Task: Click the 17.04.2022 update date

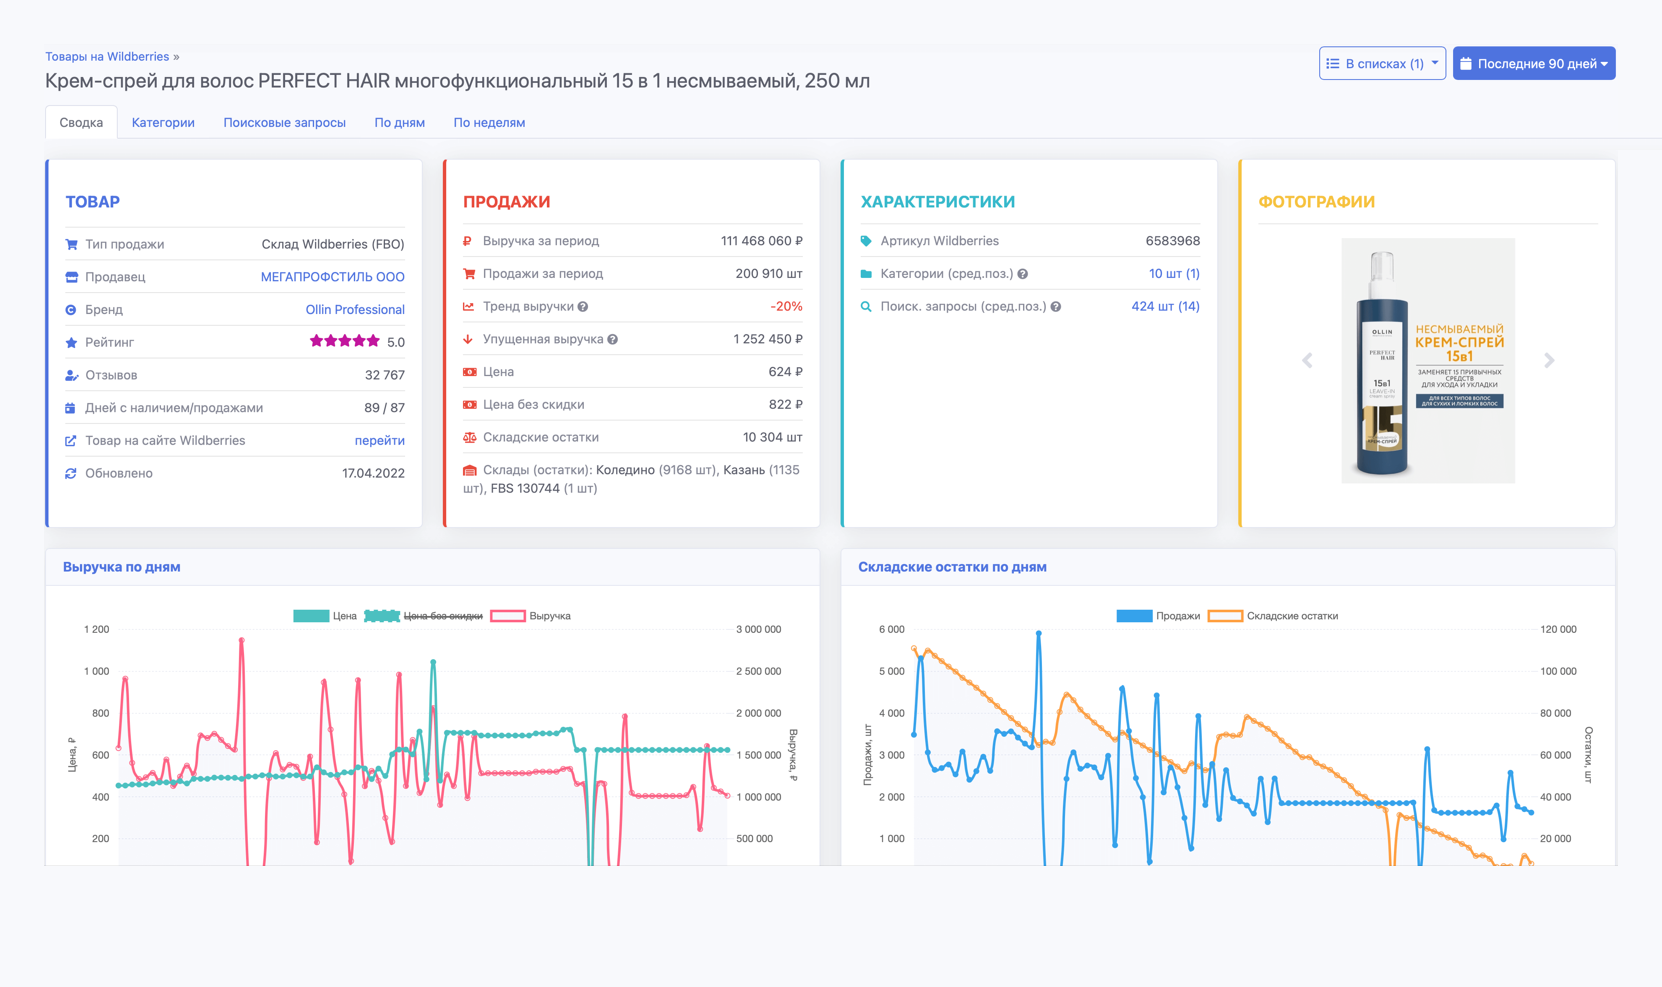Action: [x=373, y=474]
